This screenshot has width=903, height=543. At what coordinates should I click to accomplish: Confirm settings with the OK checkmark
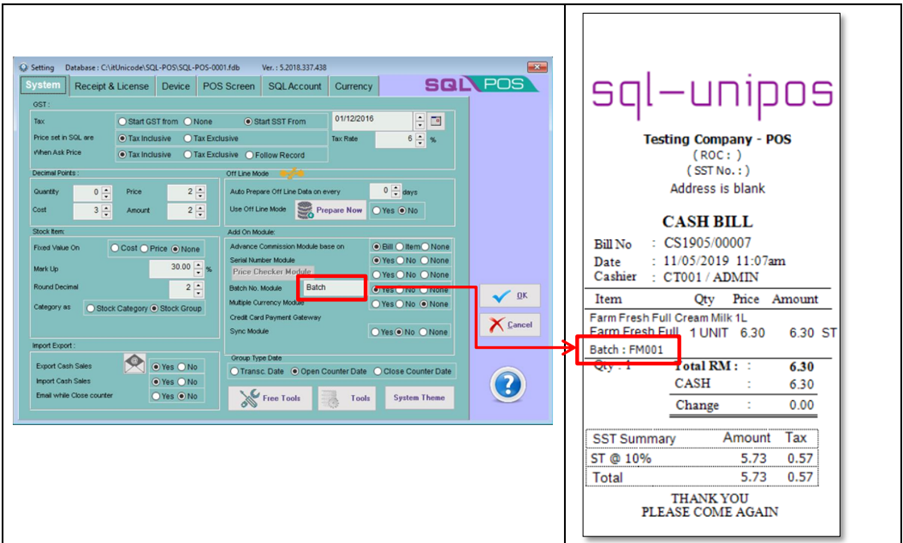(509, 296)
